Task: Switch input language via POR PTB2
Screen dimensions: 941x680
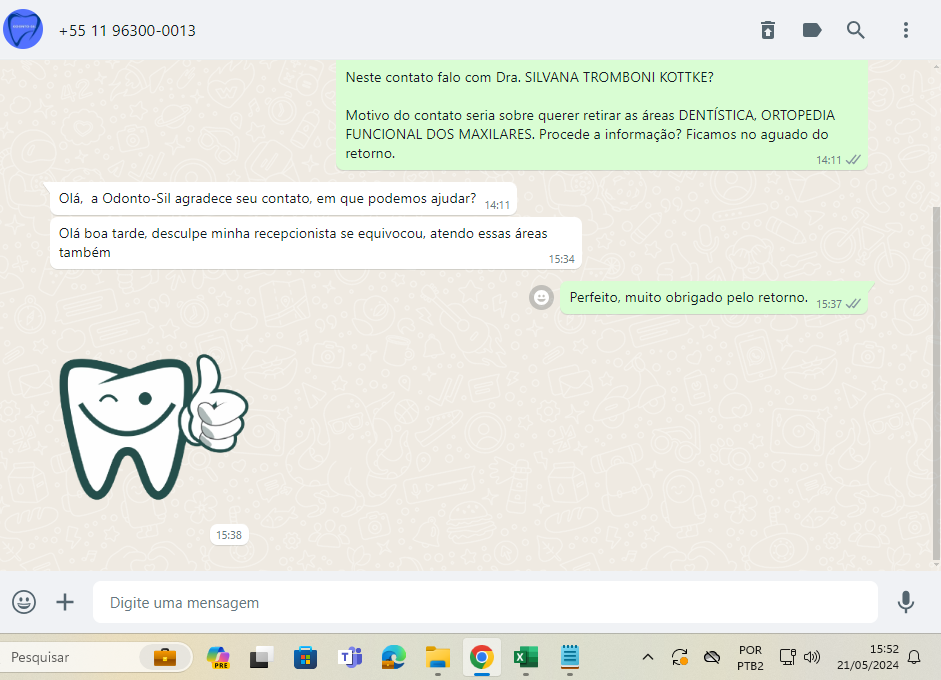Action: coord(750,657)
